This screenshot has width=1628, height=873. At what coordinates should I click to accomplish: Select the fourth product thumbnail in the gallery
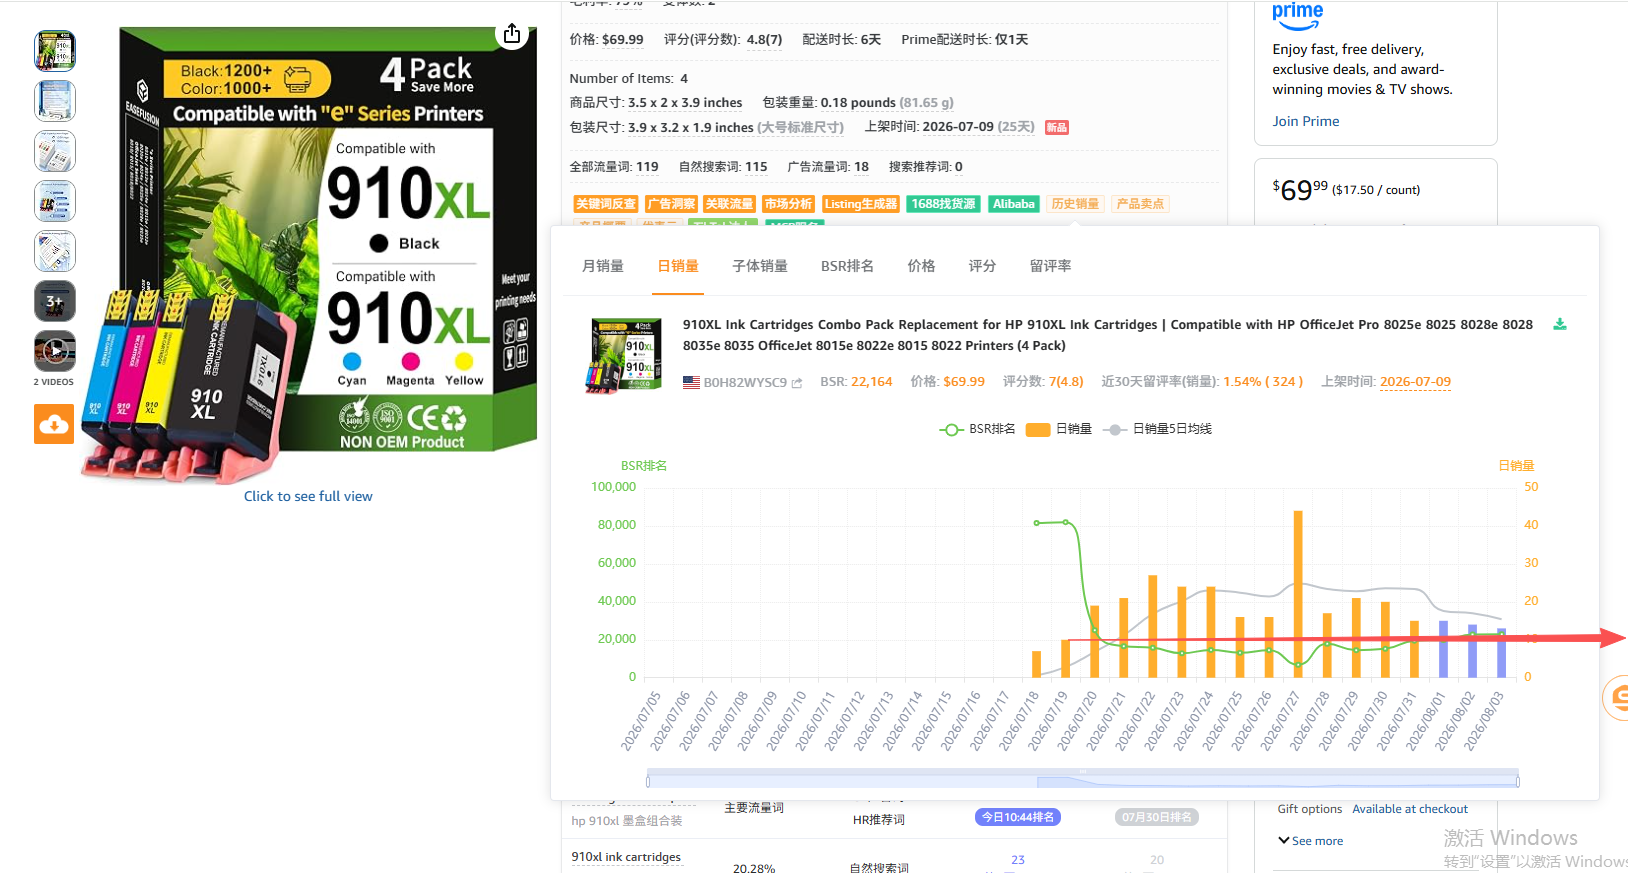[55, 201]
